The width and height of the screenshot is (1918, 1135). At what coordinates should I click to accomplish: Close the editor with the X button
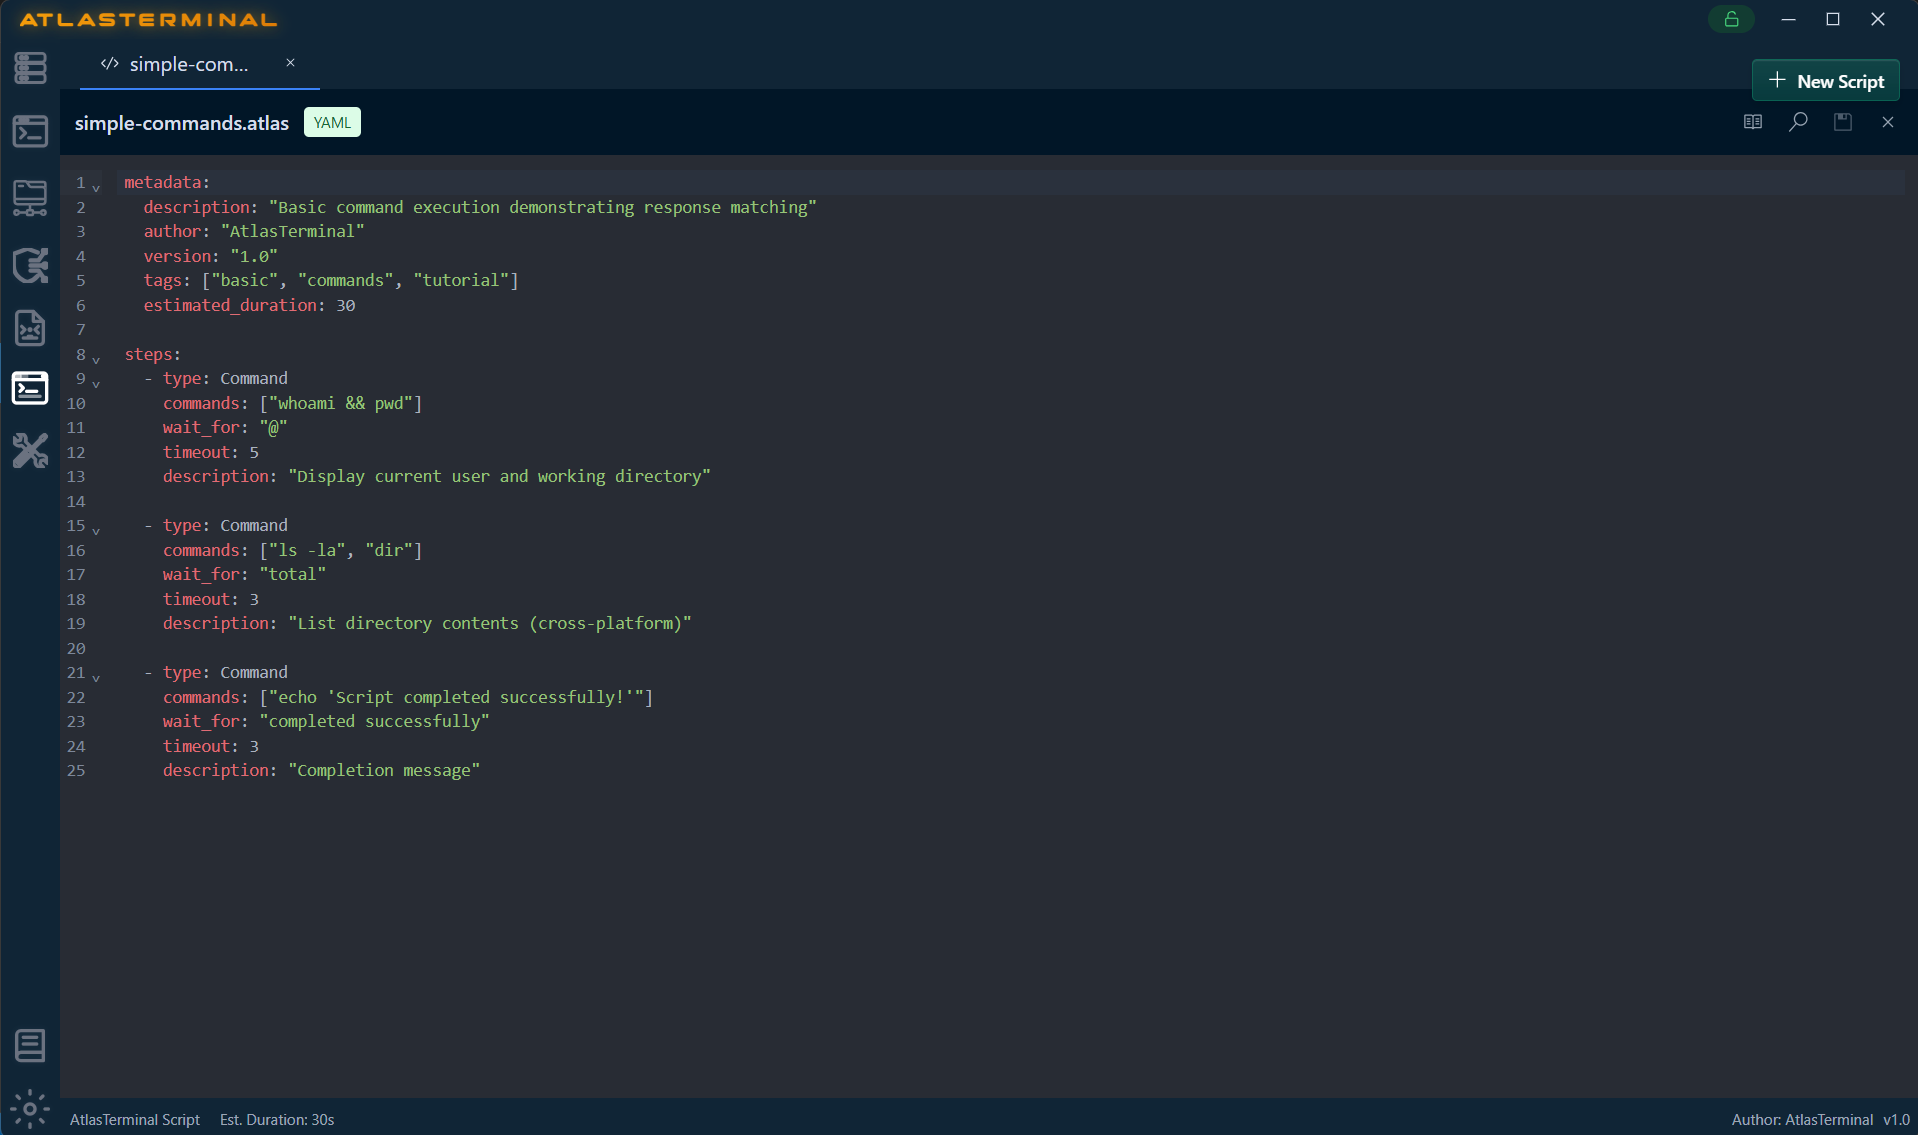point(1888,121)
